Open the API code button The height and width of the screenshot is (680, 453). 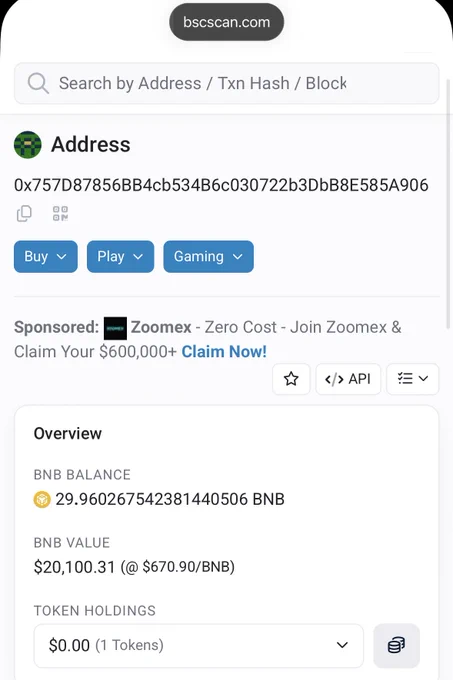click(348, 379)
